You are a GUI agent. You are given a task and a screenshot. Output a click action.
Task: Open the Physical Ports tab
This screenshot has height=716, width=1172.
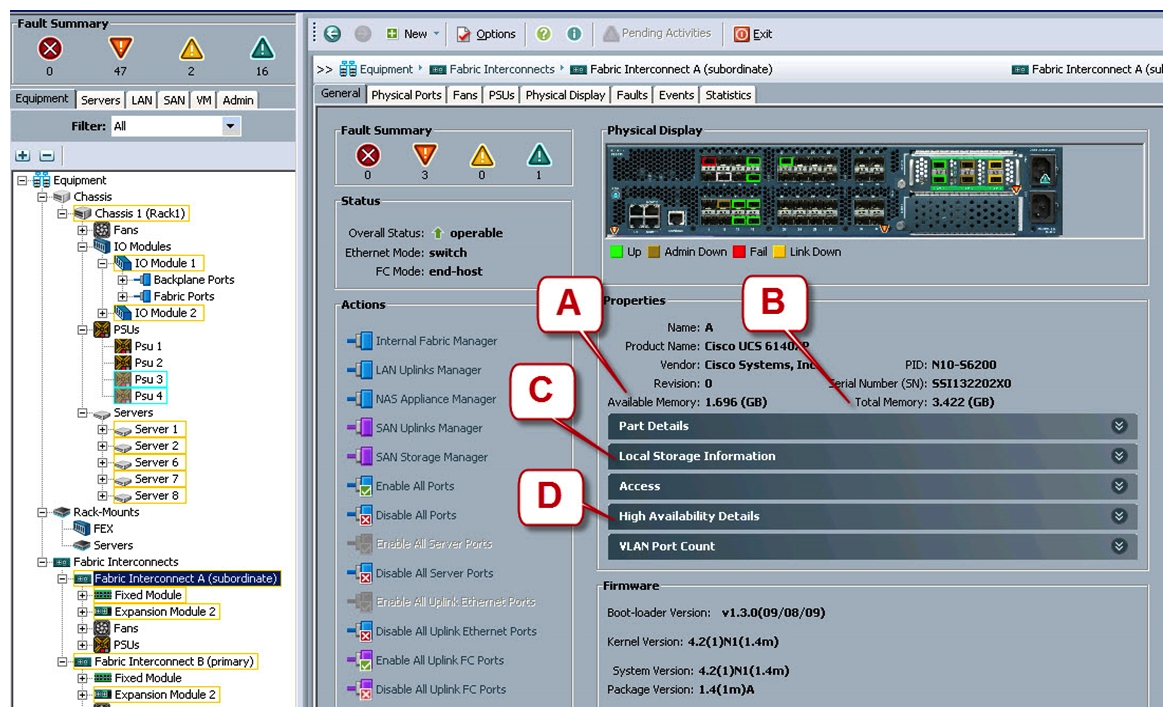pyautogui.click(x=406, y=95)
